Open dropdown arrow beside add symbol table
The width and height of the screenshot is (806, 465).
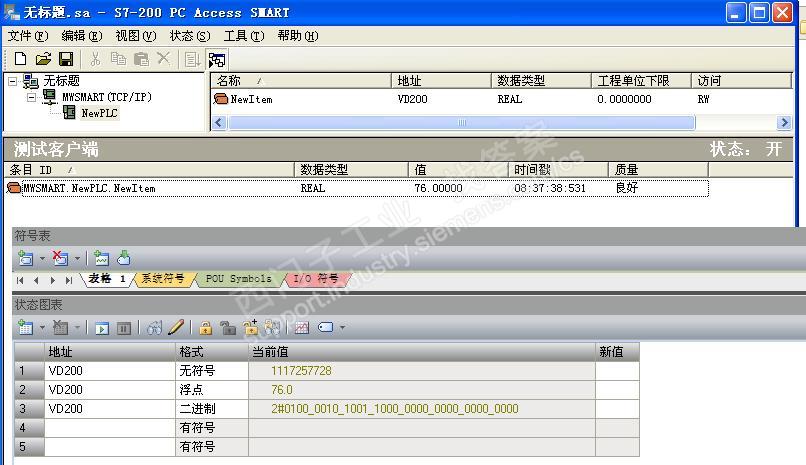tap(42, 258)
